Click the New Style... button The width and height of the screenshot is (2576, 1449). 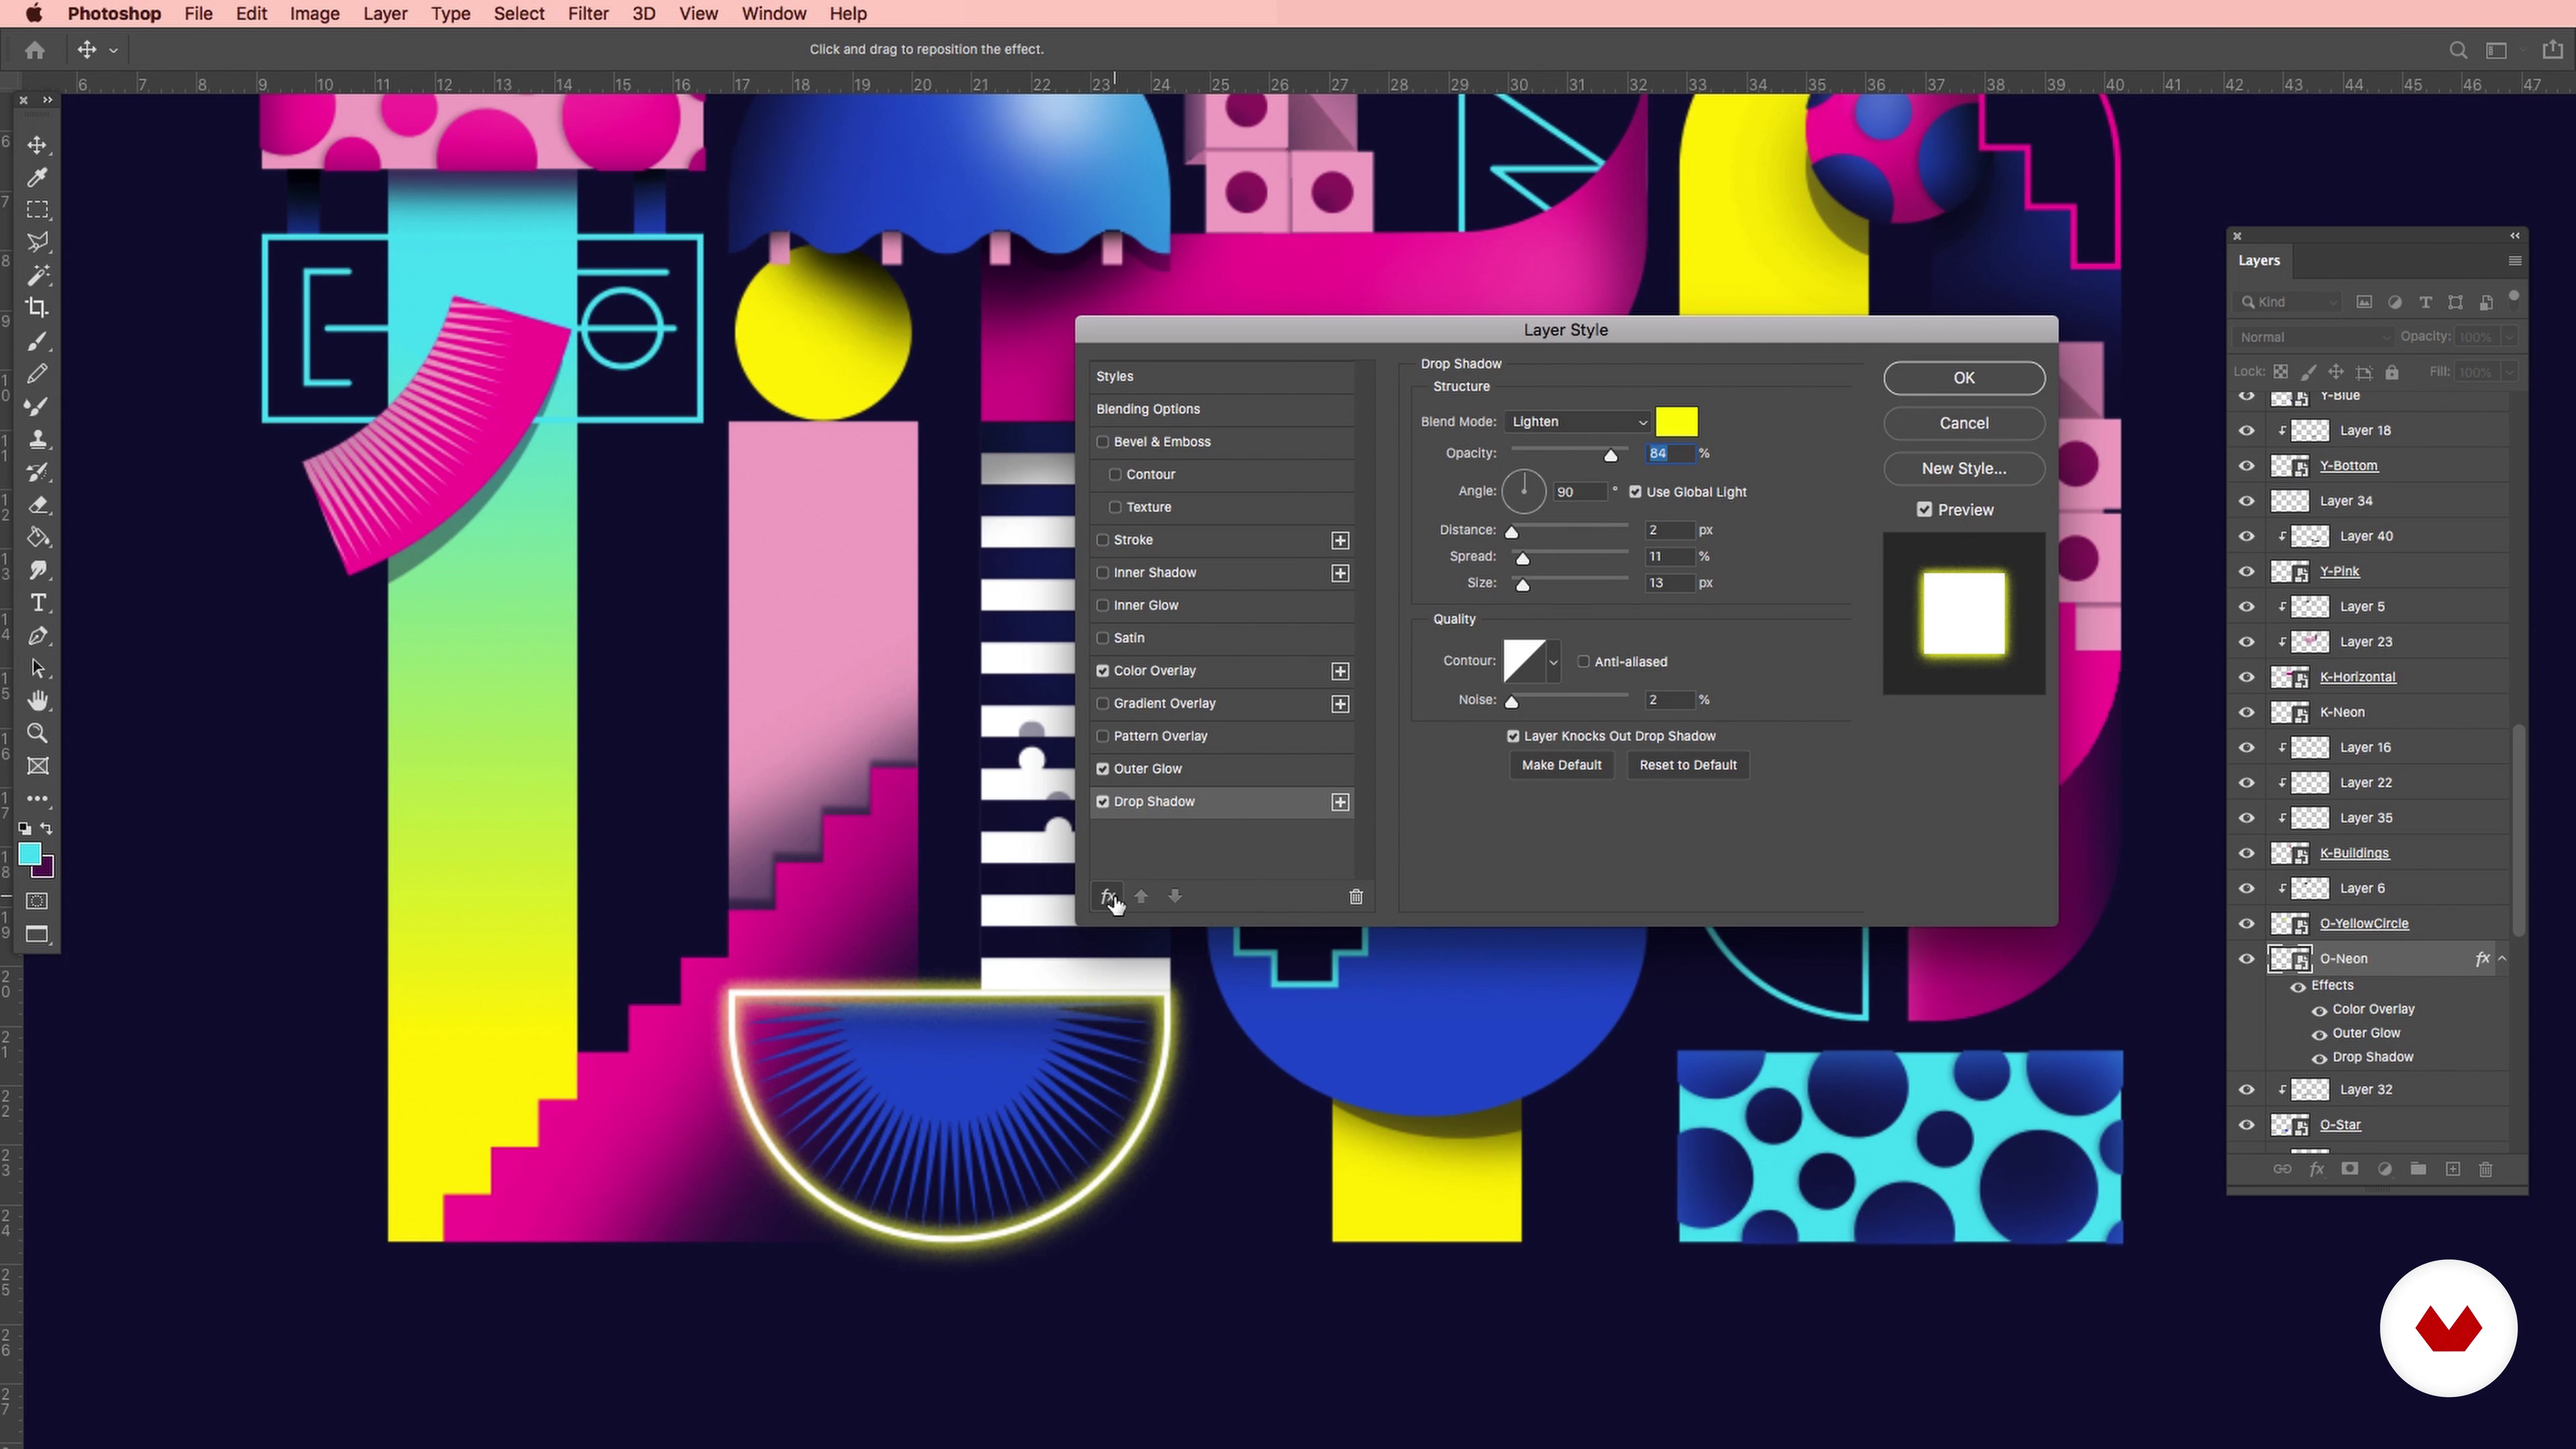[x=1964, y=468]
